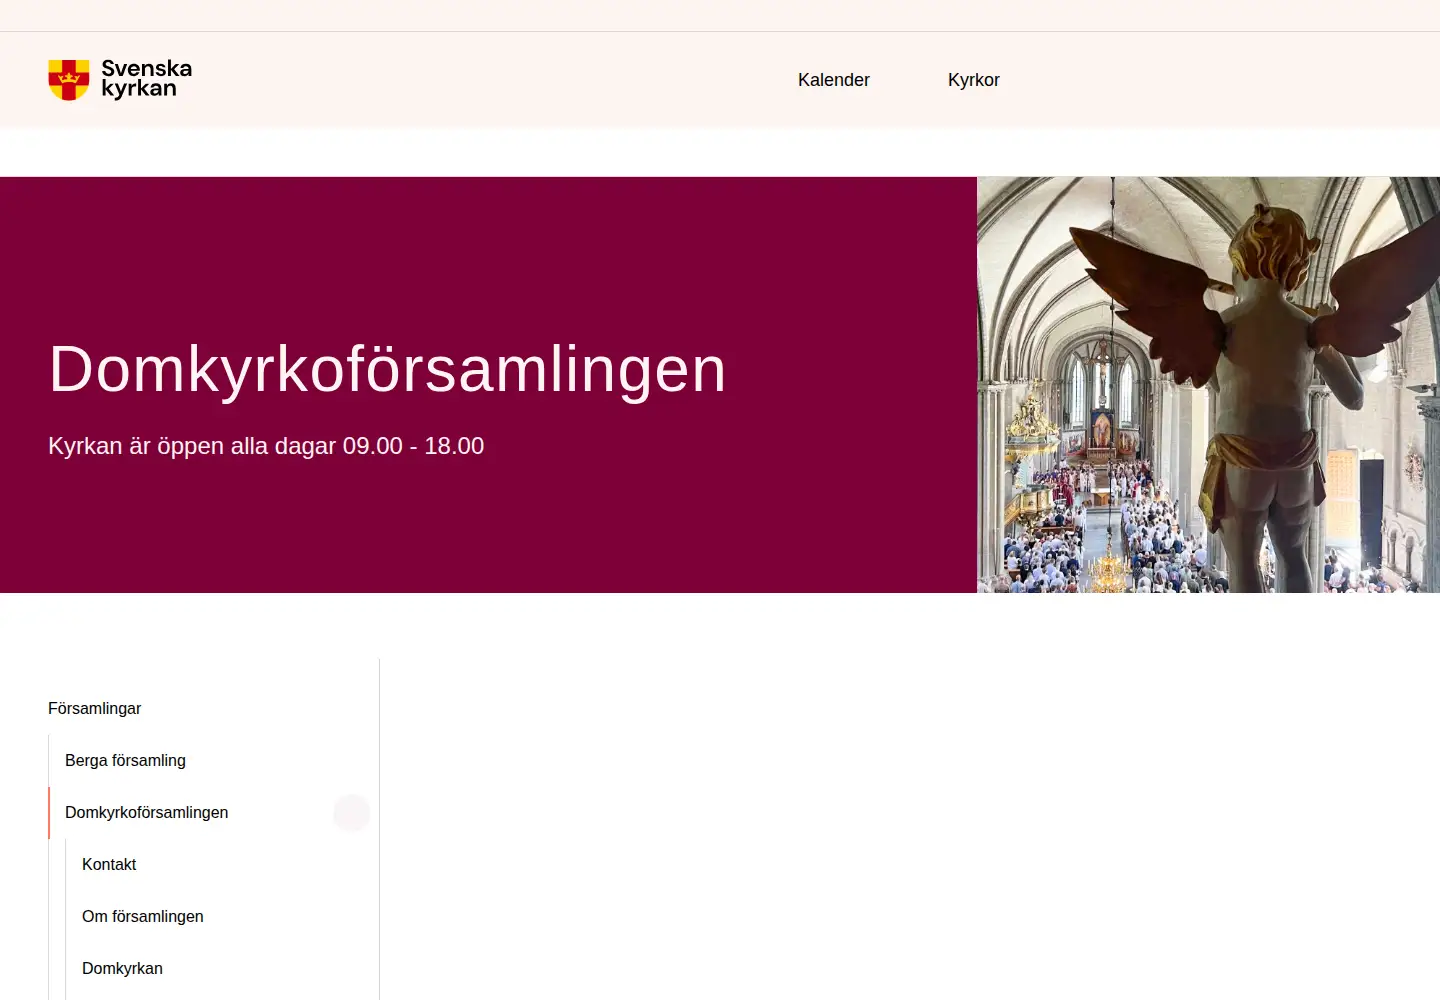Viewport: 1440px width, 1000px height.
Task: Select Domkyrkoförsamlingen in the sidebar tree
Action: tap(146, 812)
